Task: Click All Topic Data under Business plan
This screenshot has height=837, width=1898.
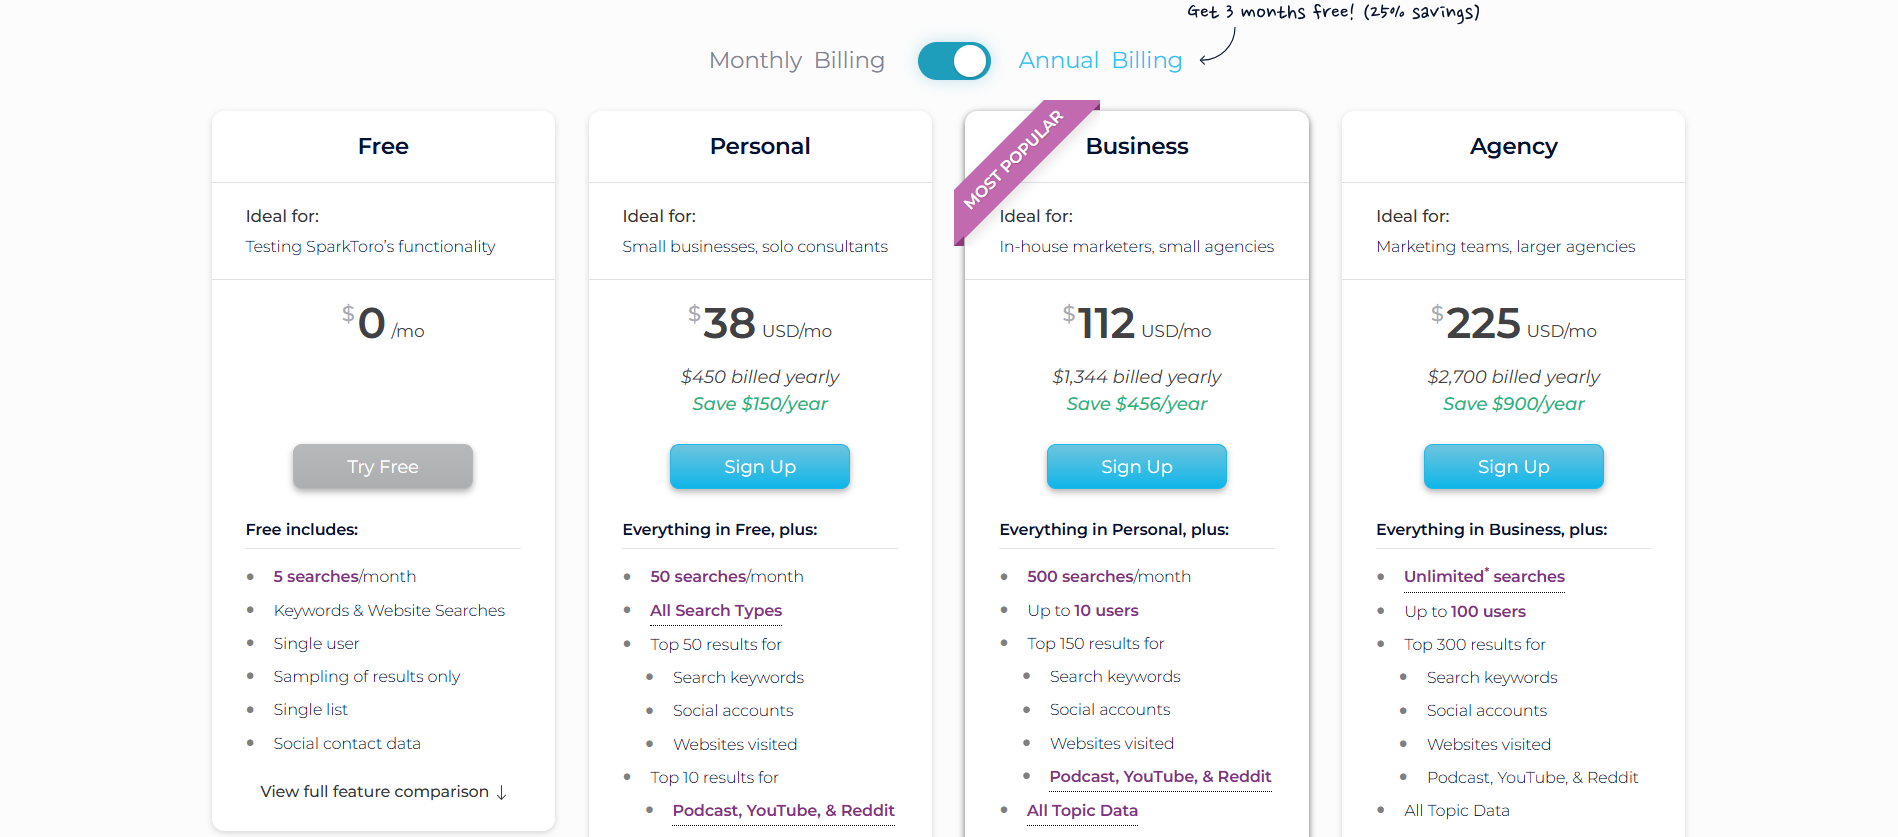Action: 1082,810
